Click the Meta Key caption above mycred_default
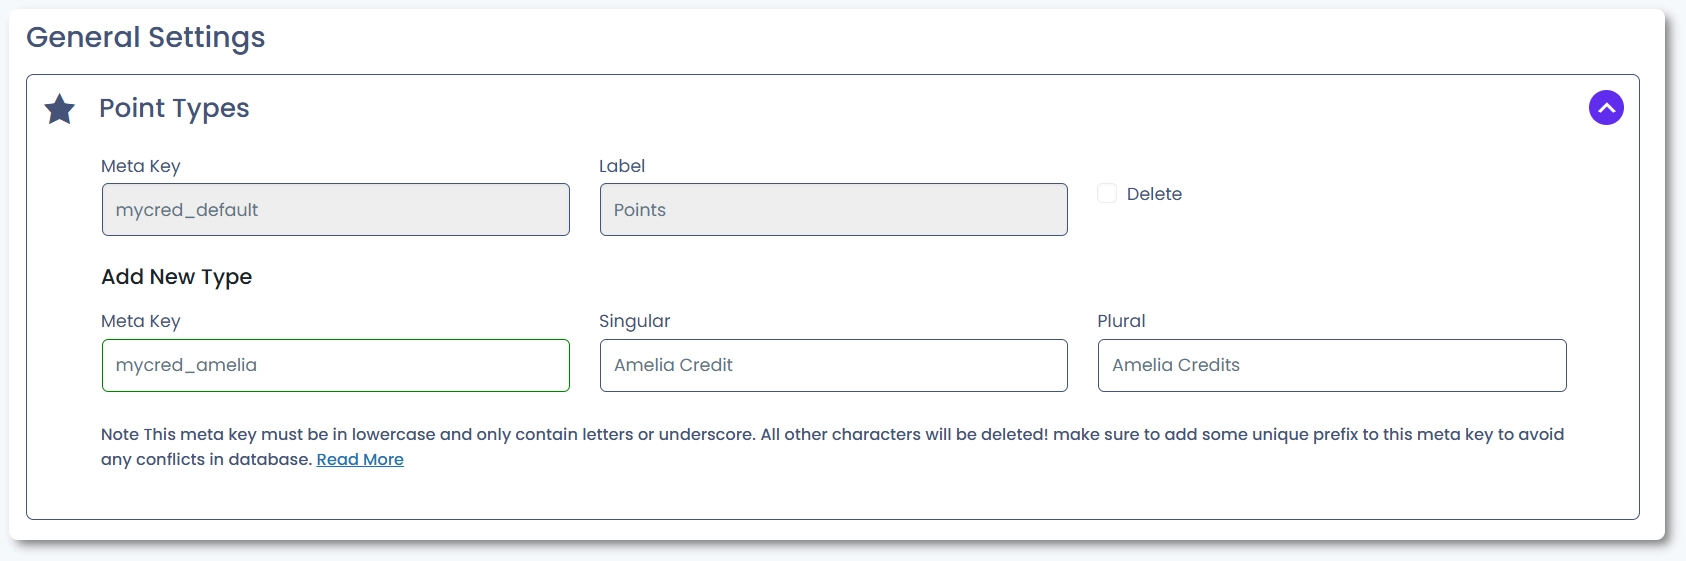 (141, 166)
